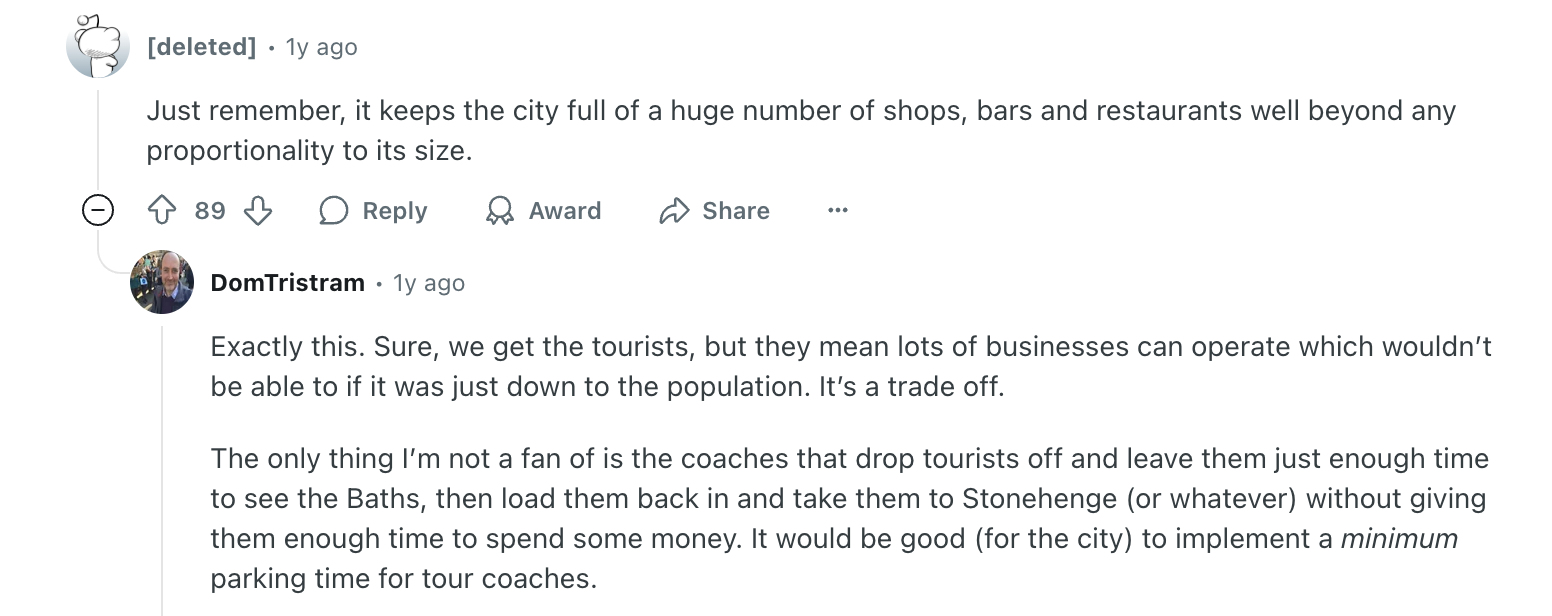Visit the DomTristram username link
This screenshot has height=616, width=1552.
(x=287, y=283)
